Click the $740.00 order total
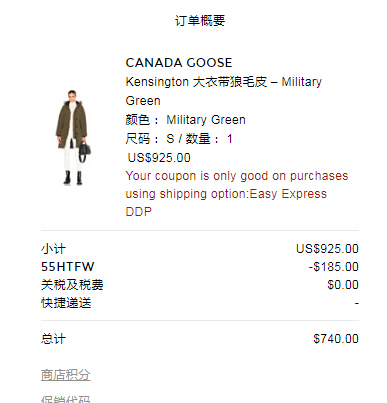This screenshot has width=387, height=403. (x=336, y=339)
